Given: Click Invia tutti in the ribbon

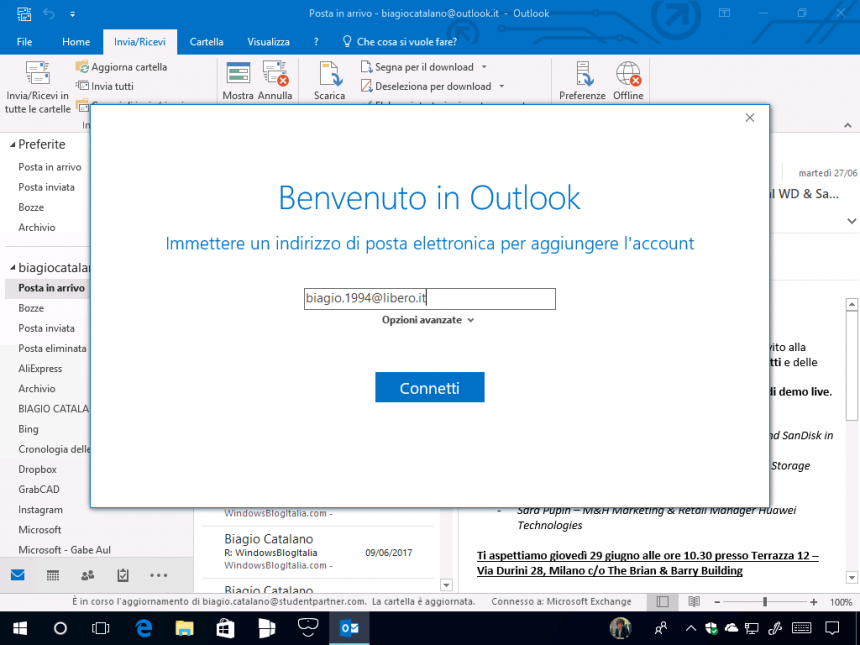Looking at the screenshot, I should [x=105, y=86].
